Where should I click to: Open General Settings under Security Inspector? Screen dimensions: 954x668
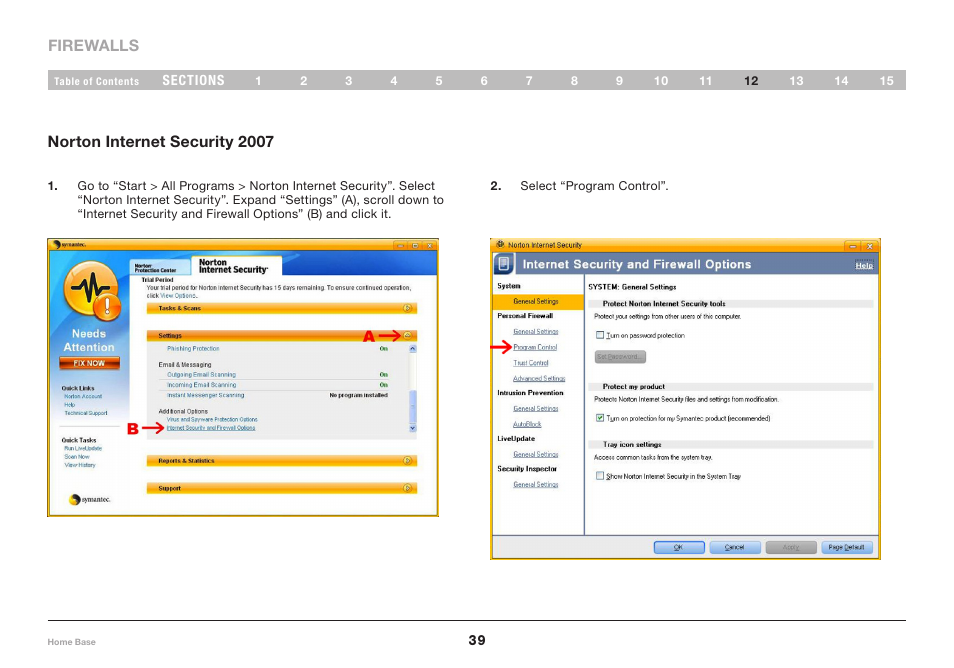536,485
